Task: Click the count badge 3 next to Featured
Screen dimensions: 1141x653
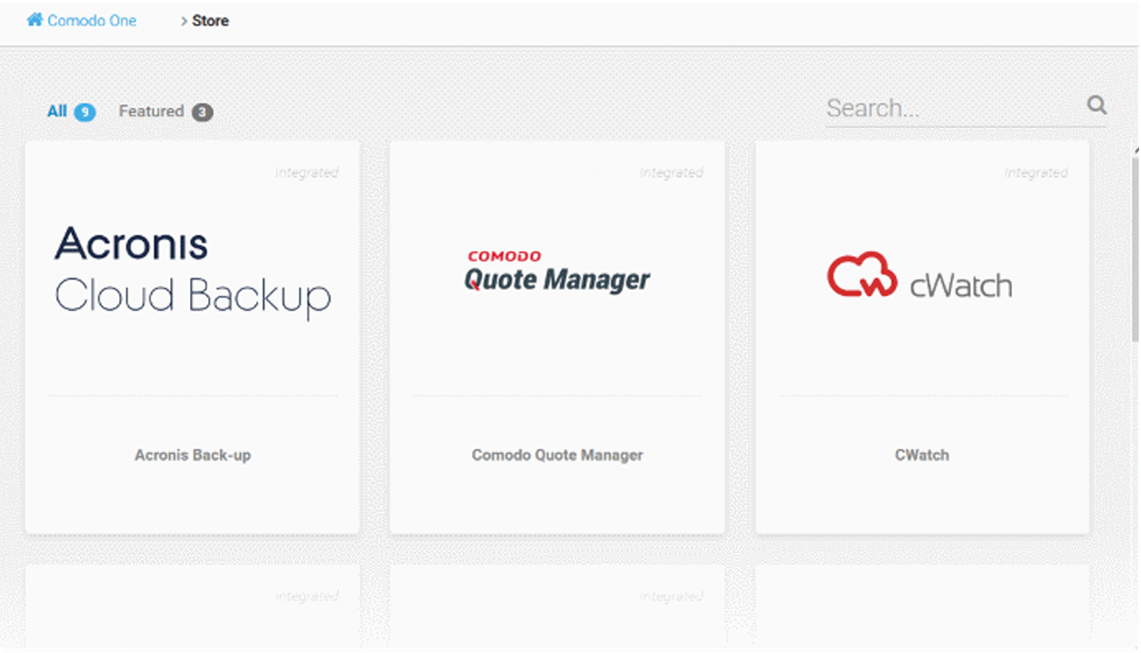Action: [x=202, y=112]
